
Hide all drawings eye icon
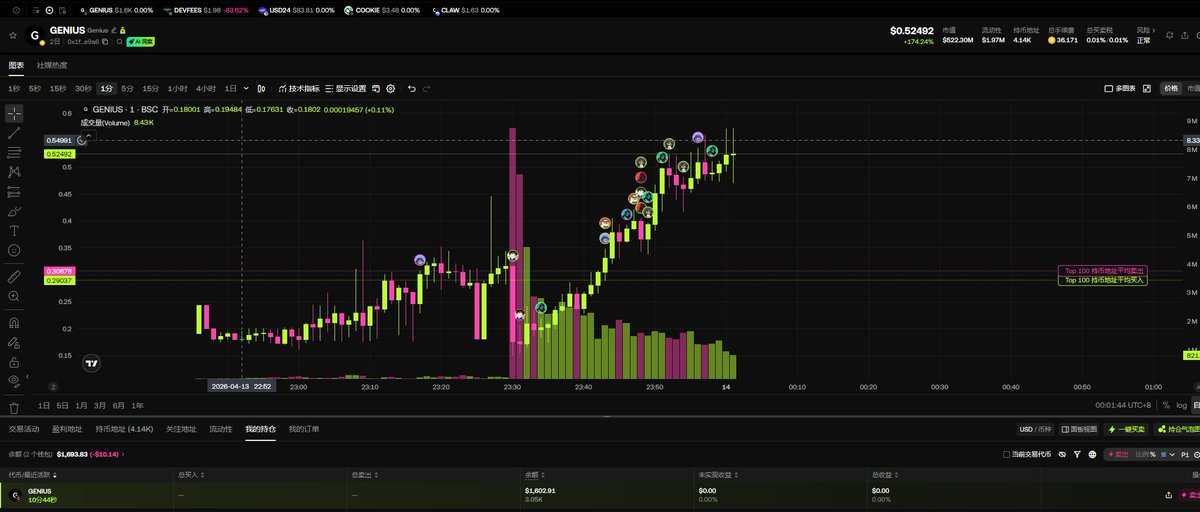pyautogui.click(x=14, y=381)
